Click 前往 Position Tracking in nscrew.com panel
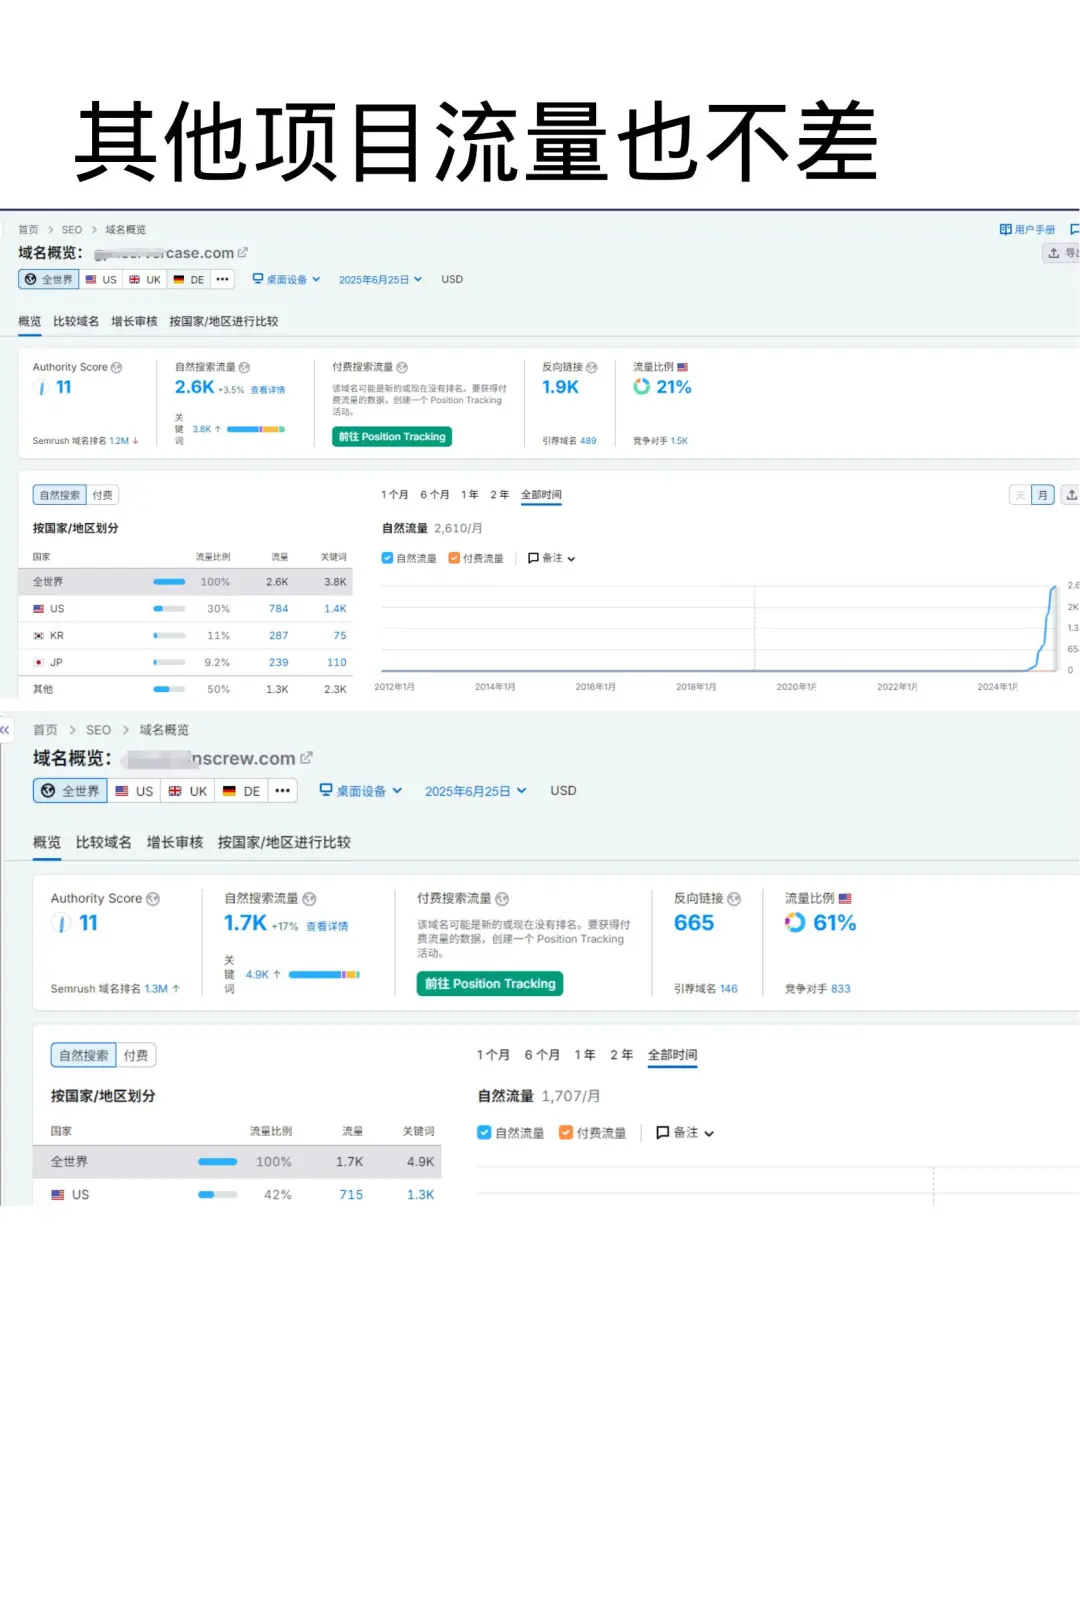Screen dimensions: 1080x1620 point(490,983)
